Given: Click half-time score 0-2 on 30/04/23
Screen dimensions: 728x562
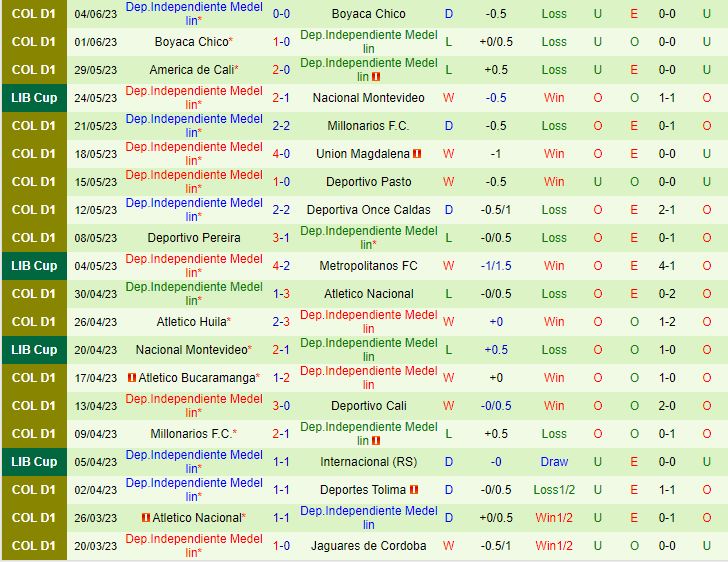Looking at the screenshot, I should coord(667,294).
